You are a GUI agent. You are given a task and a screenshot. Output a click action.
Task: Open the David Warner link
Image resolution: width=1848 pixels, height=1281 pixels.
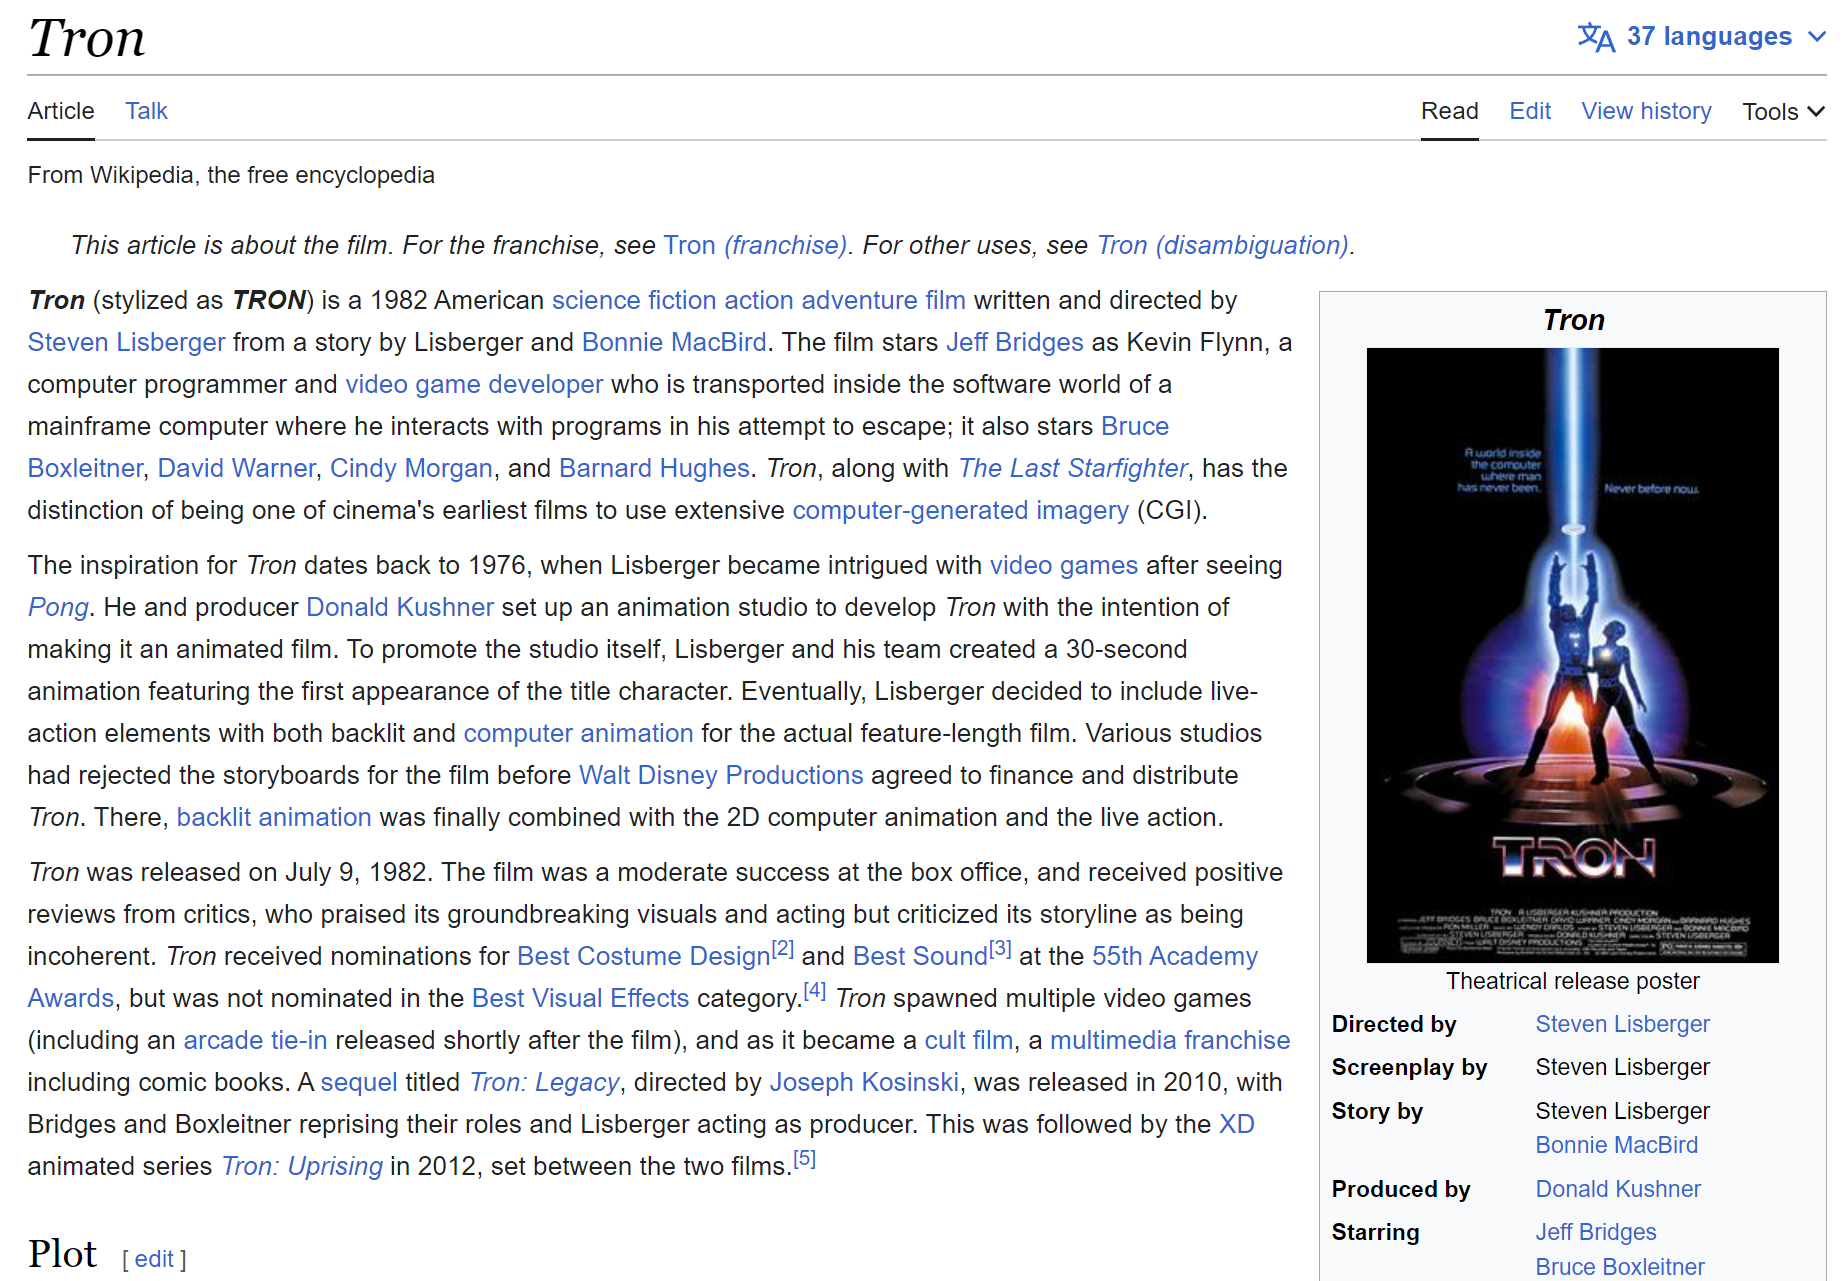click(x=236, y=468)
